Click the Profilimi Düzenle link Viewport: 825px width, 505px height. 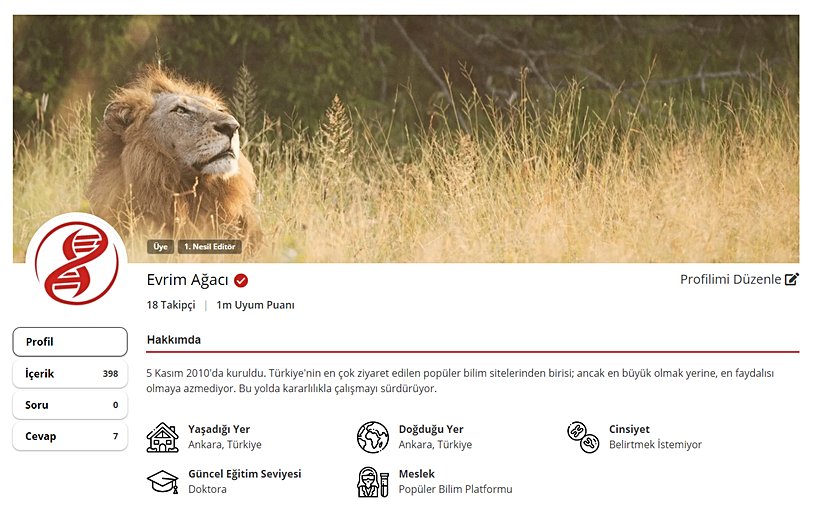point(730,279)
